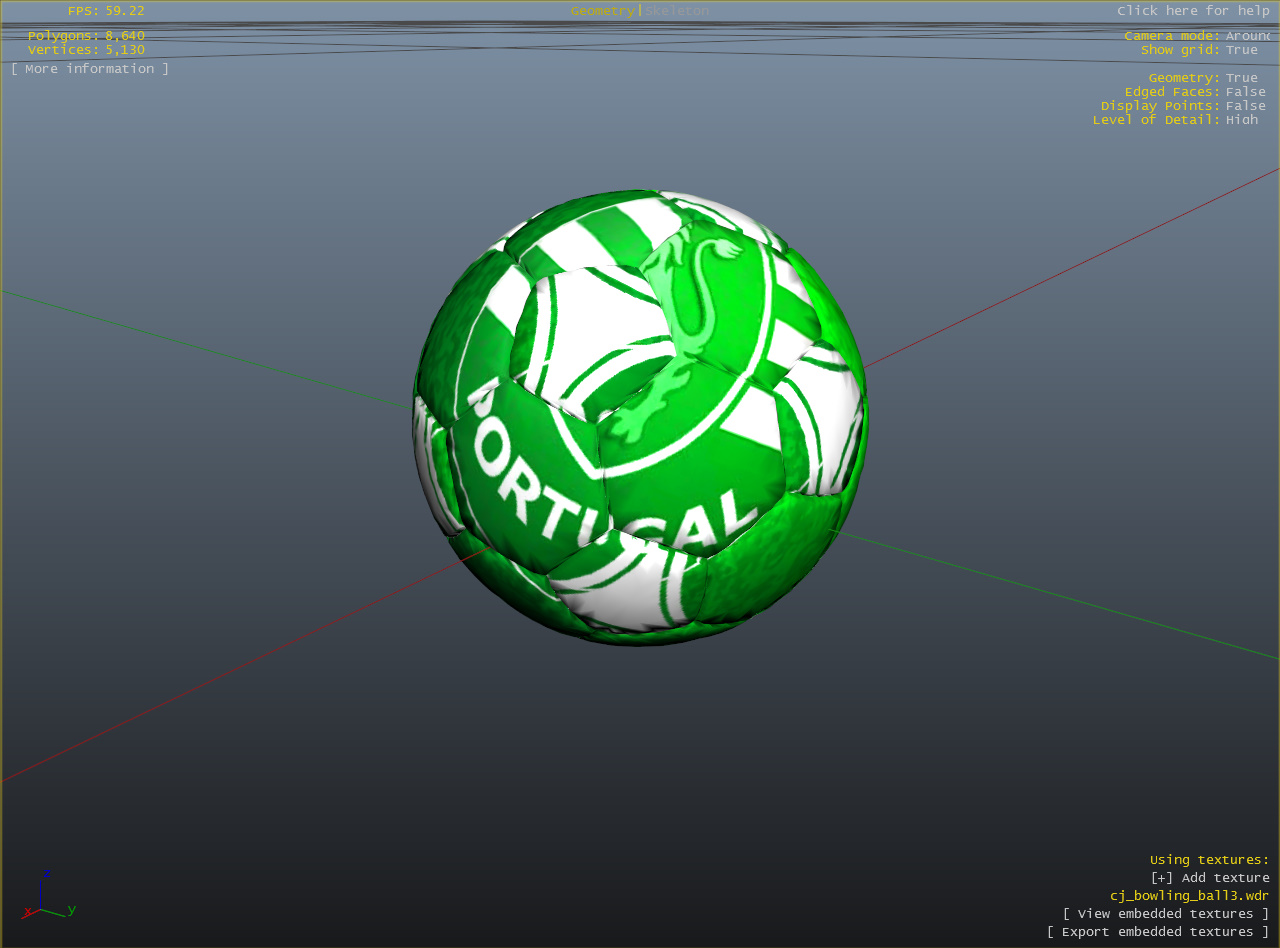
Task: Change the Level of Detail setting
Action: click(x=1175, y=120)
